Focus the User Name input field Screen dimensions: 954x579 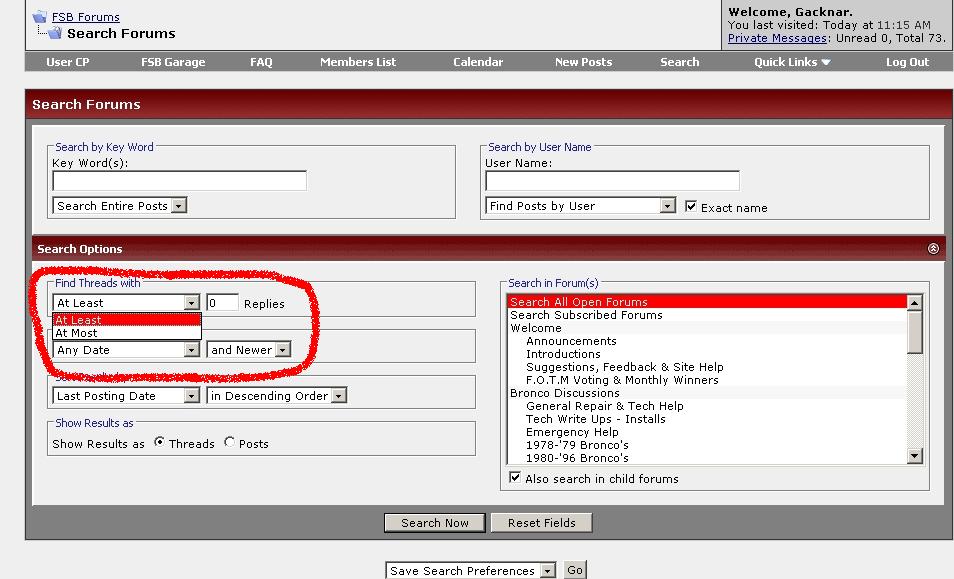[x=612, y=181]
